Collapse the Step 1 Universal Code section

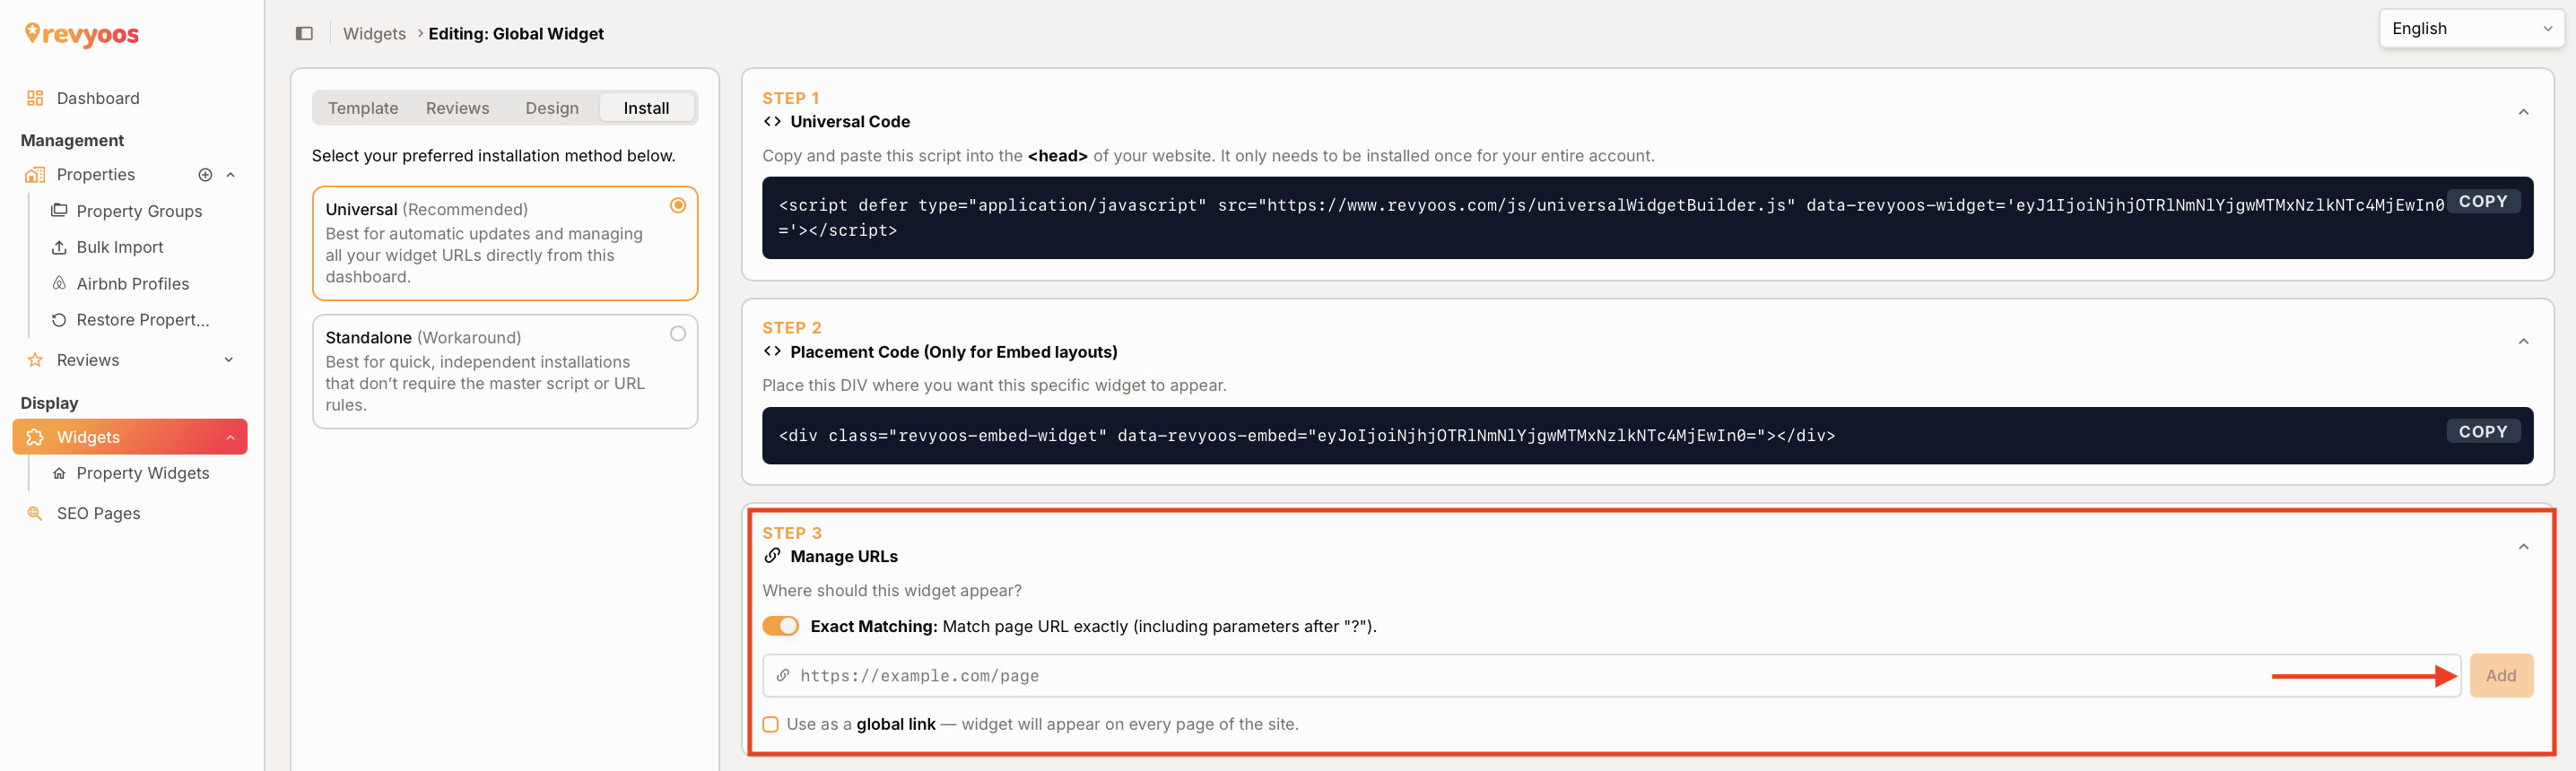tap(2523, 112)
